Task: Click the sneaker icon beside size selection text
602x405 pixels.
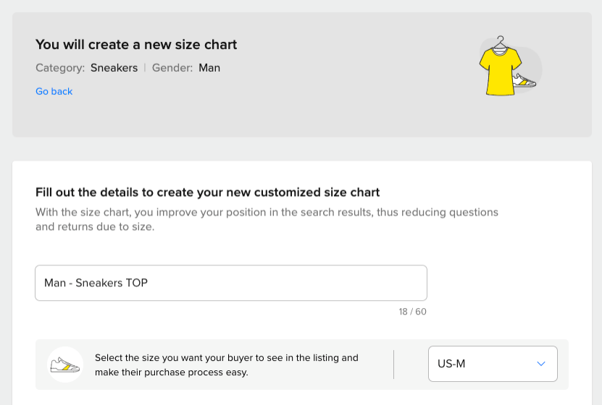Action: coord(65,365)
